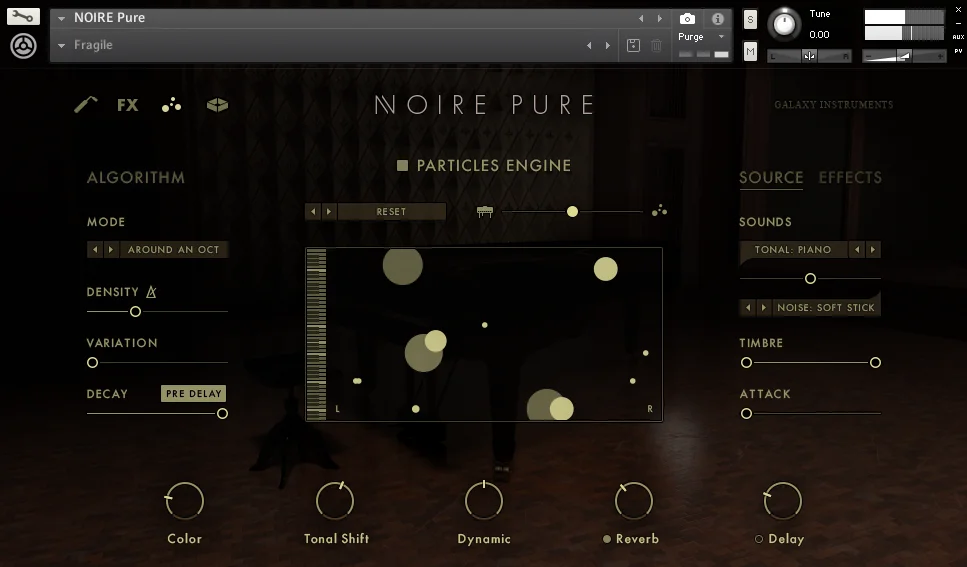
Task: Choose next Tonal Piano sound
Action: click(x=873, y=249)
